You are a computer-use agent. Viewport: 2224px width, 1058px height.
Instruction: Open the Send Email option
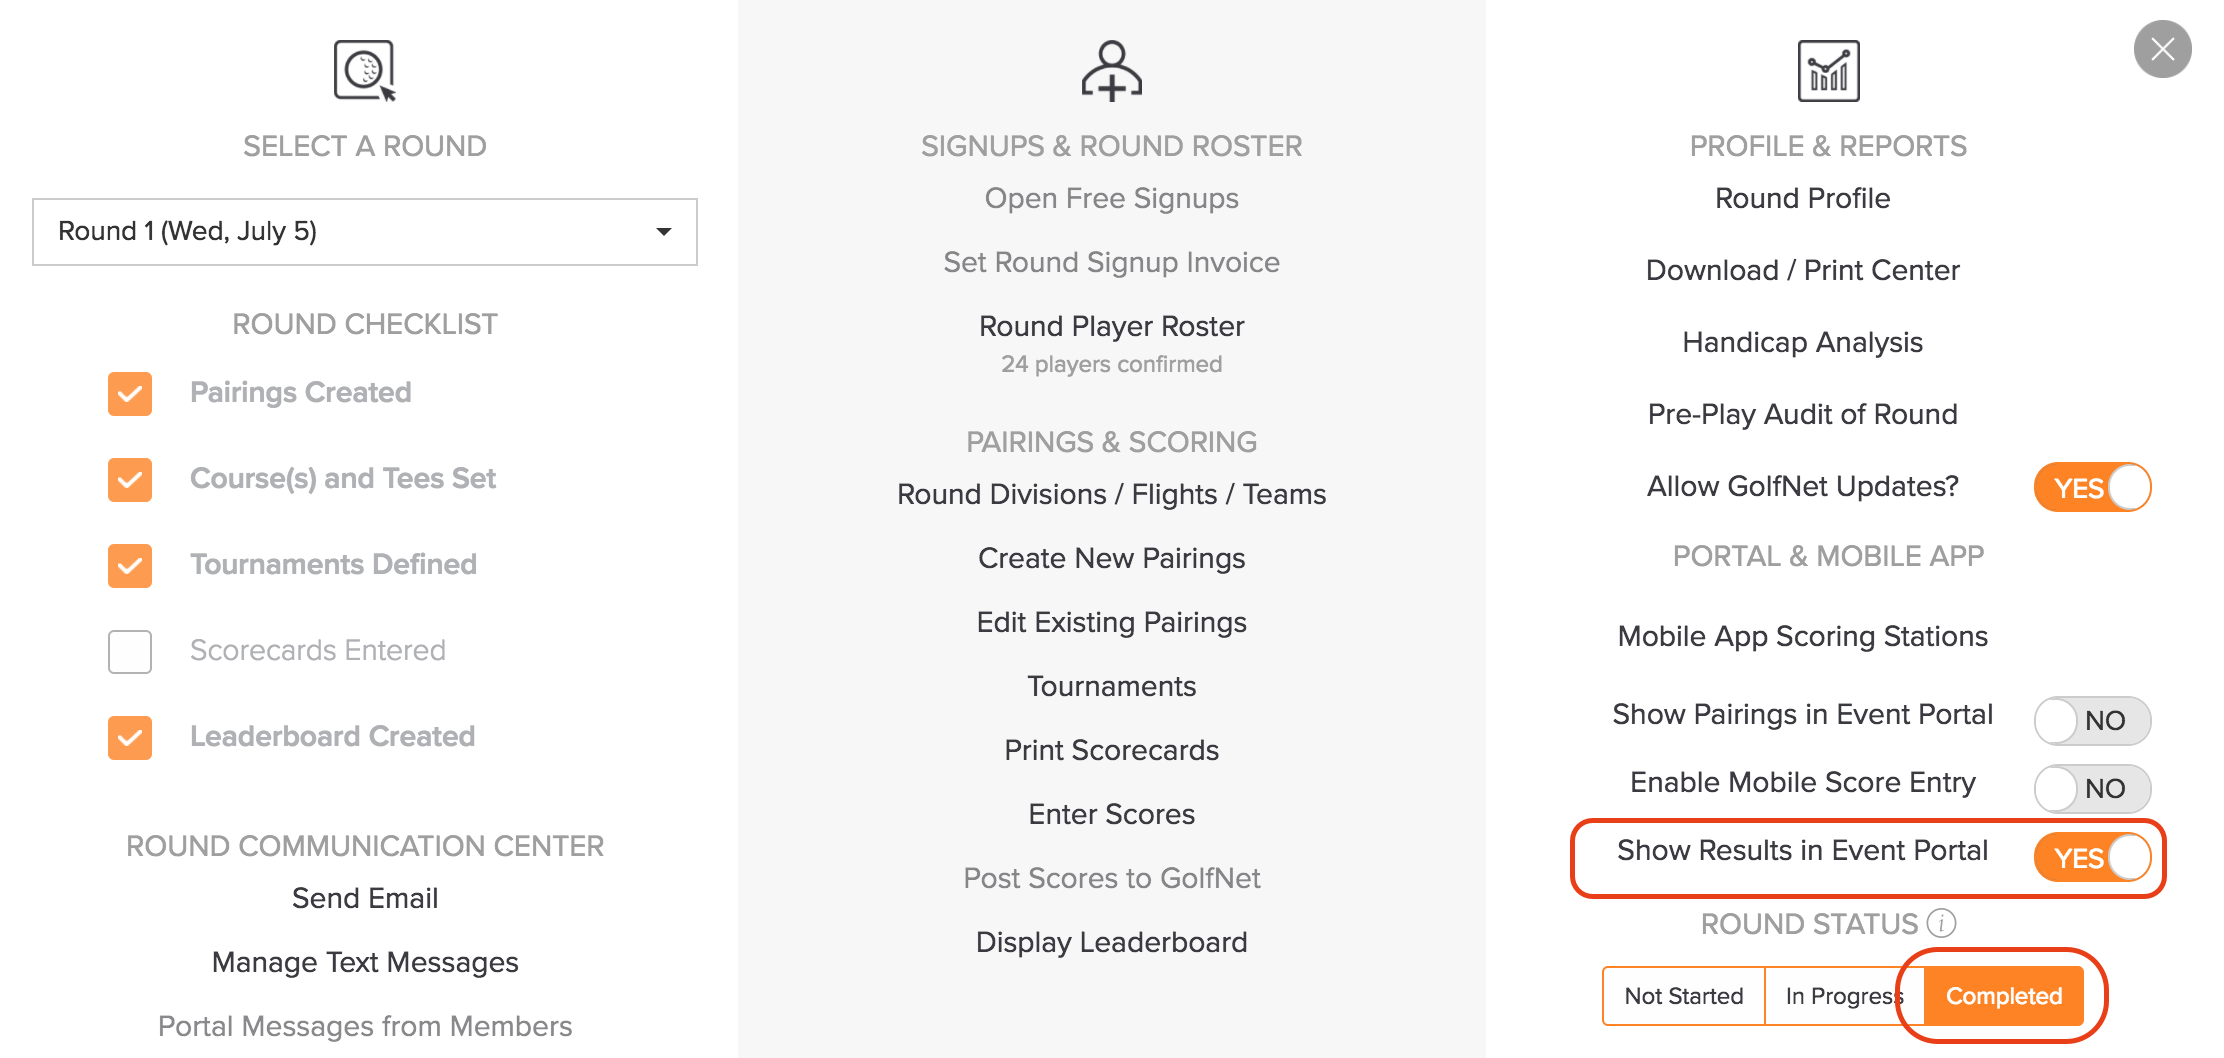click(x=365, y=898)
